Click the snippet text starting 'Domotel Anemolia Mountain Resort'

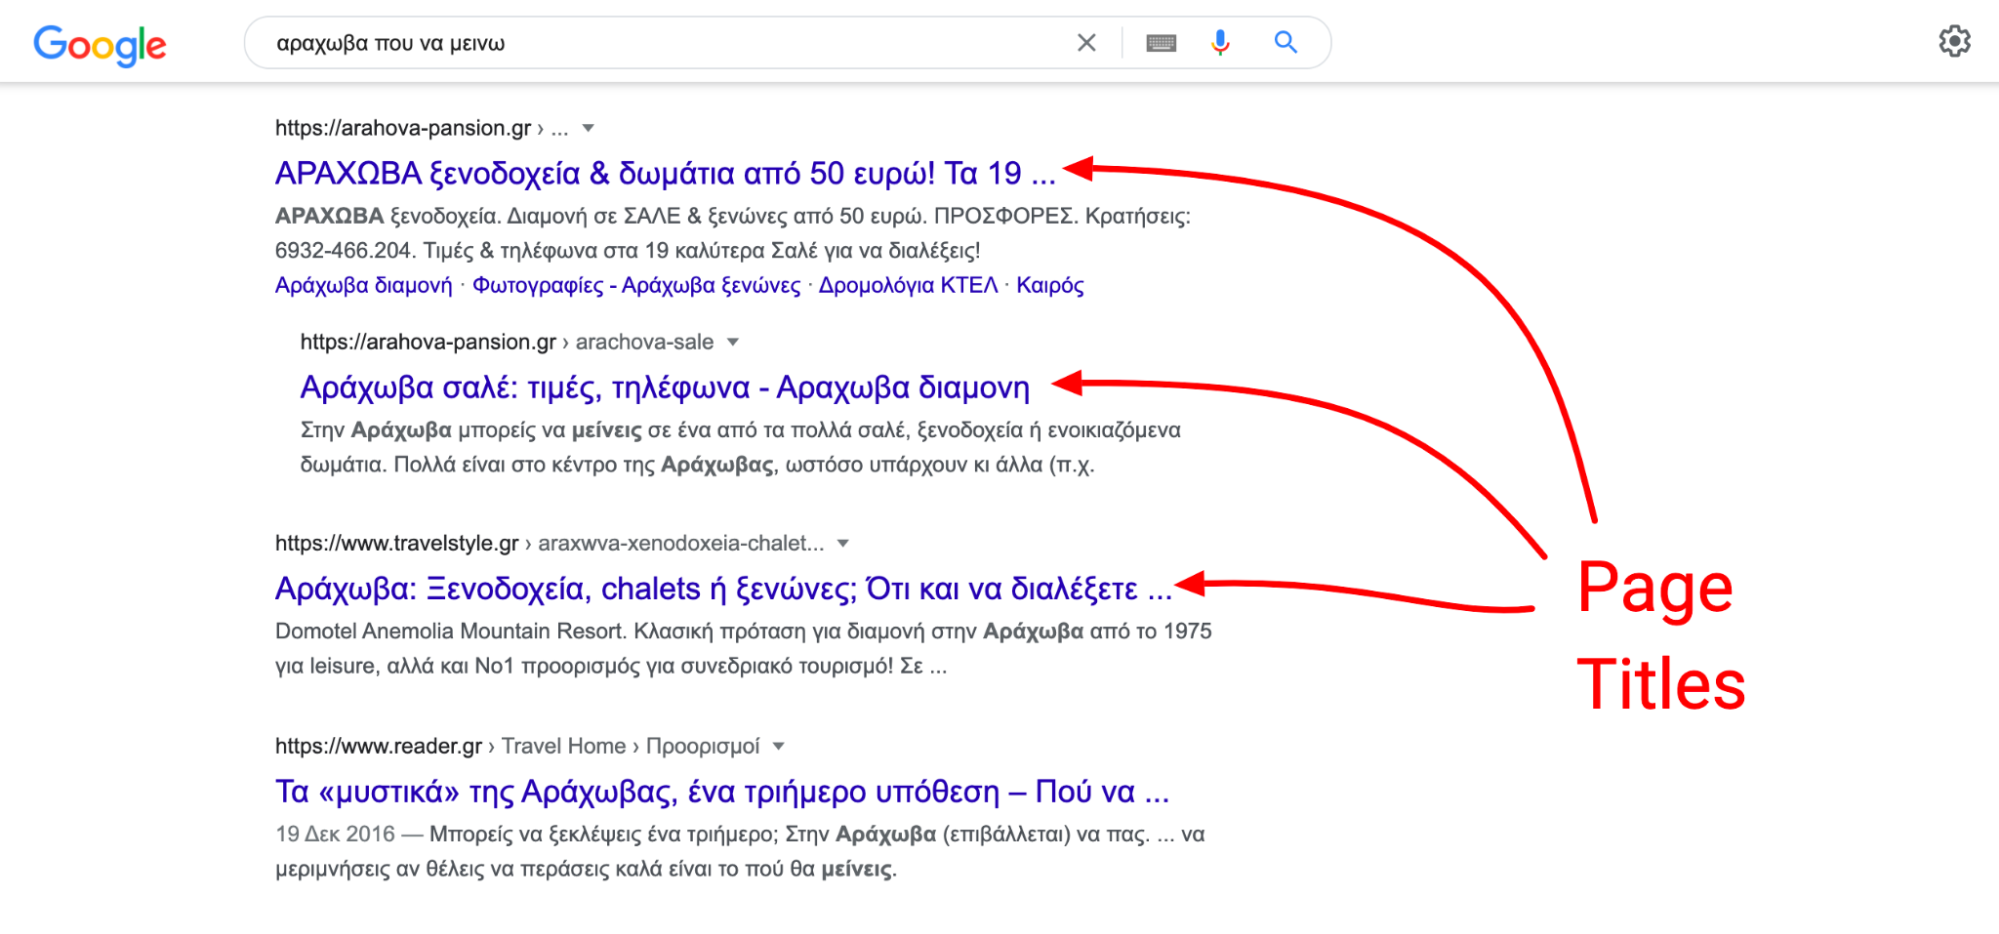[x=743, y=648]
